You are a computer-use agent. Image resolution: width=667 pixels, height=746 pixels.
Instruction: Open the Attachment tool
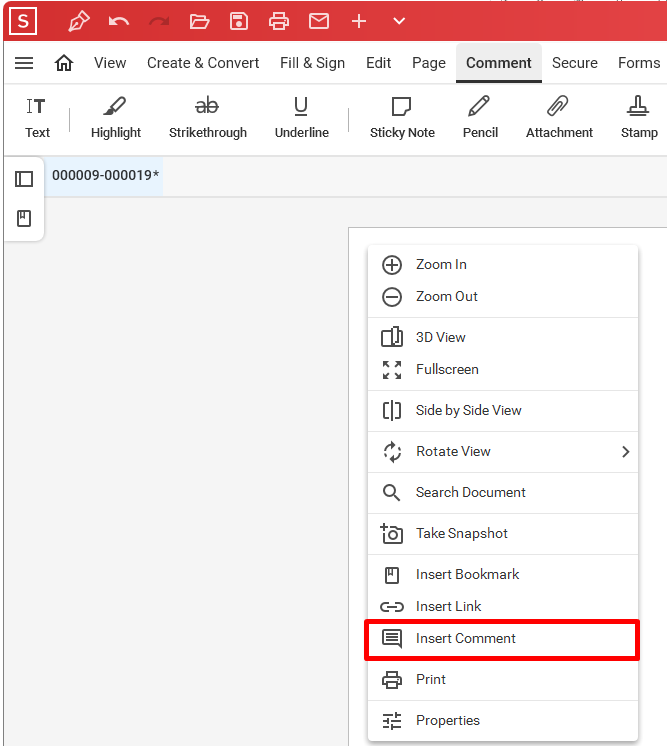click(x=559, y=118)
